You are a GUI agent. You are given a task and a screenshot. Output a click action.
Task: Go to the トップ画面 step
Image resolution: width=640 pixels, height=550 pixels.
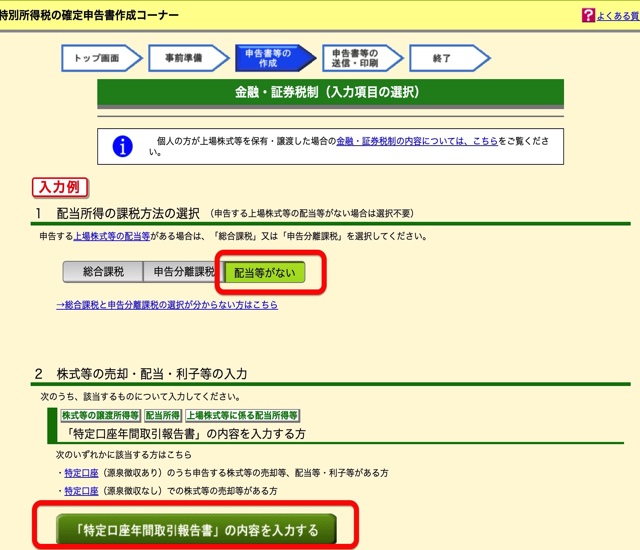pos(96,59)
